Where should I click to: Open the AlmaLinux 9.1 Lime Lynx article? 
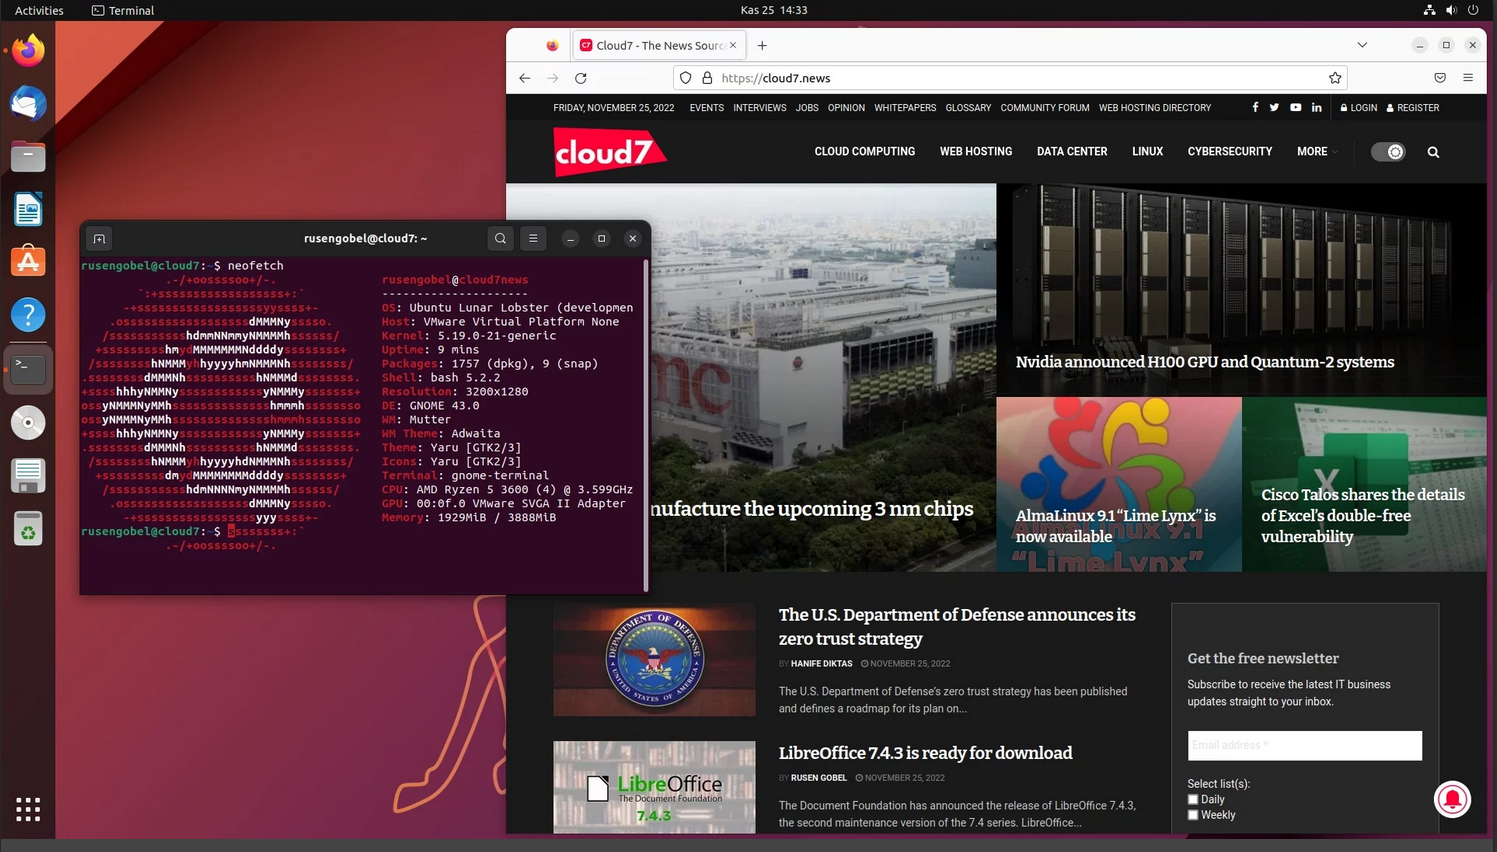(1116, 526)
